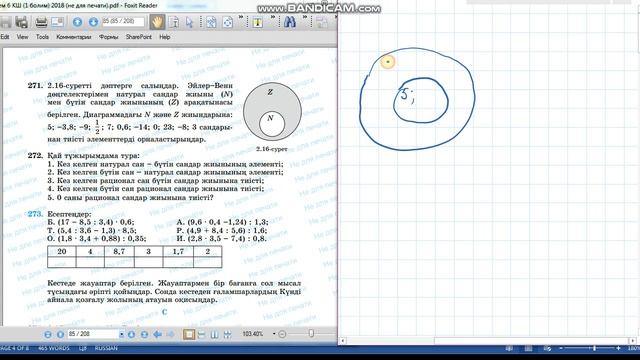Click the Word status bar word count
The height and width of the screenshot is (360, 640).
click(x=53, y=348)
